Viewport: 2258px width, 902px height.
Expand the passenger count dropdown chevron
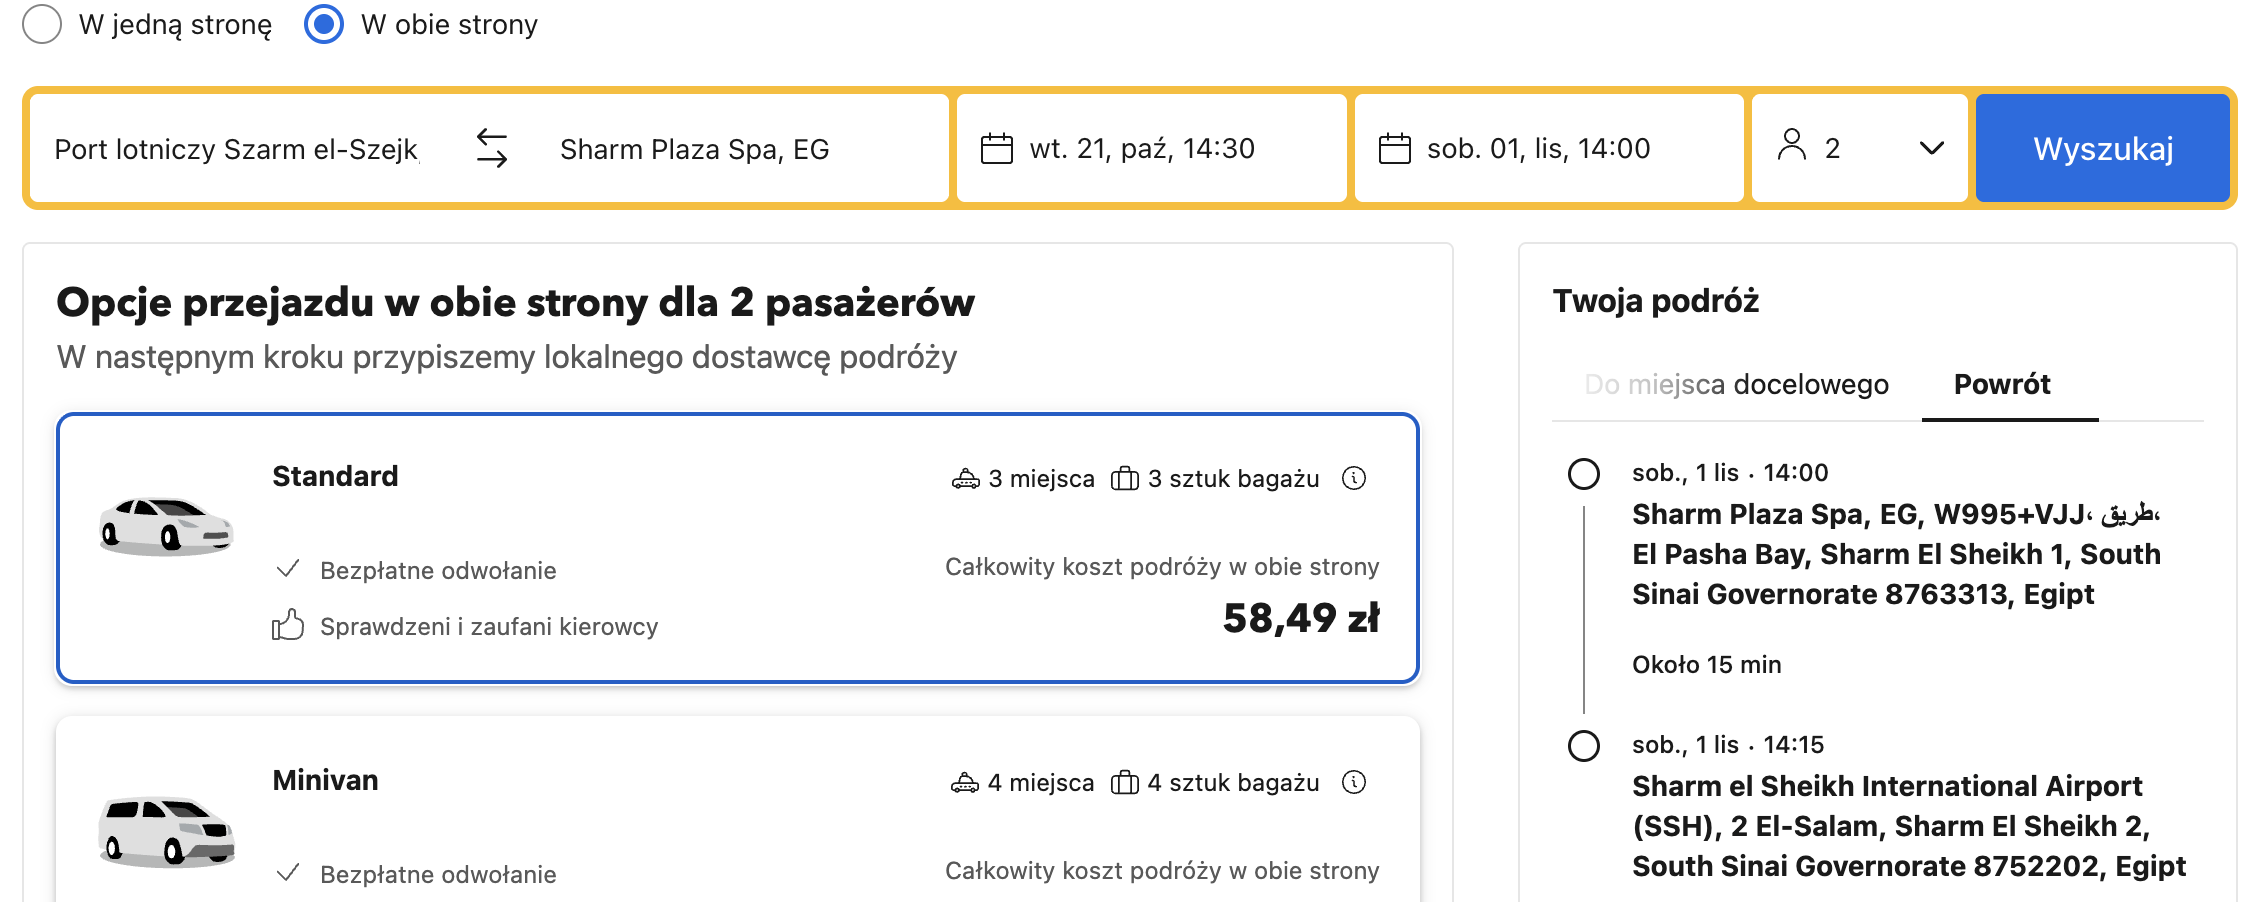[1932, 148]
